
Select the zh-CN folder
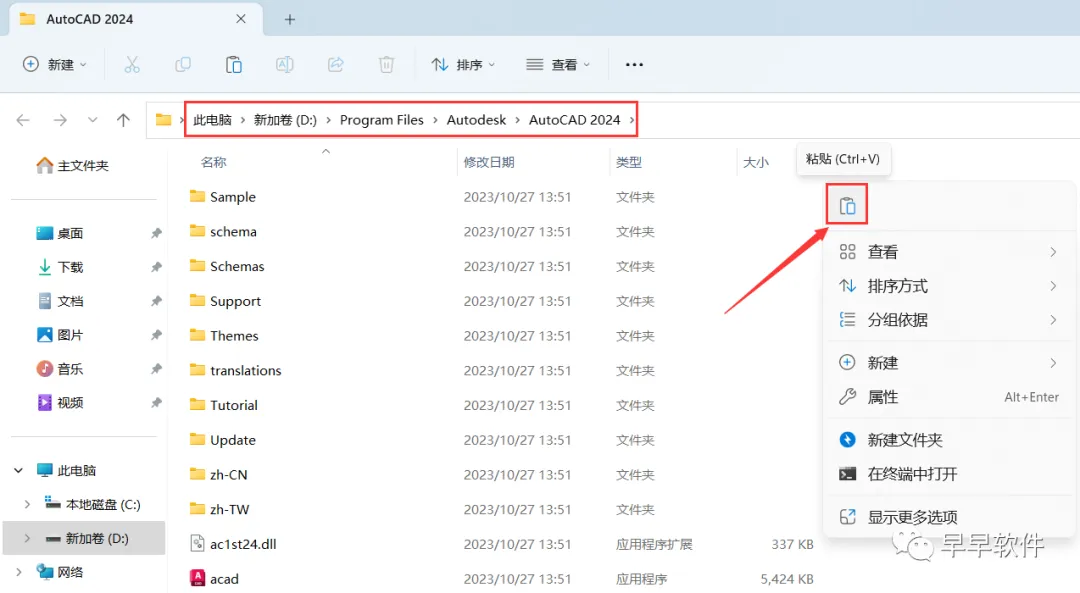pos(218,475)
